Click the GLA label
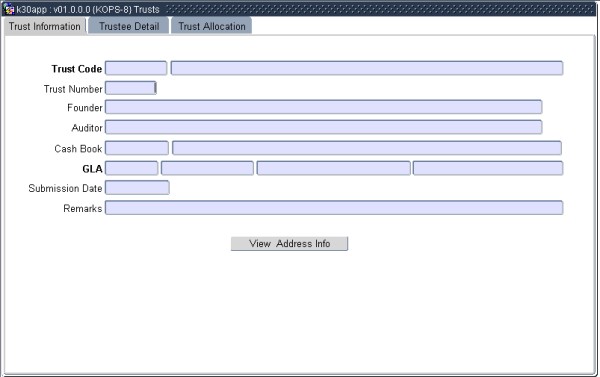600x377 pixels. pos(92,169)
